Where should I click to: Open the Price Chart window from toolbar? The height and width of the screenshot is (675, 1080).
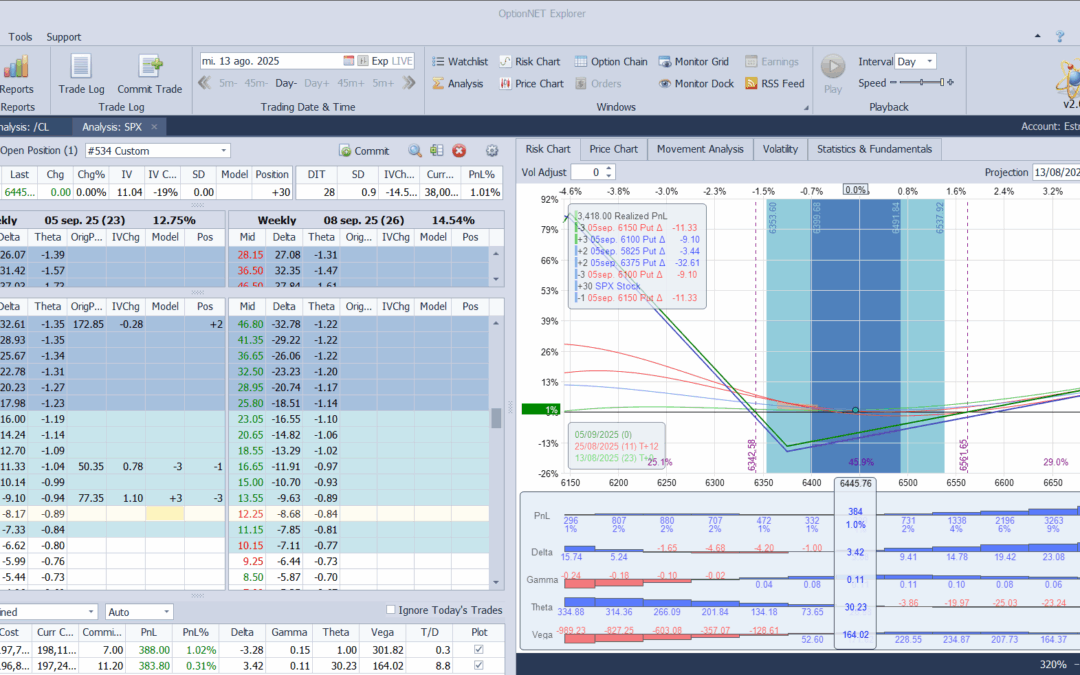click(530, 84)
